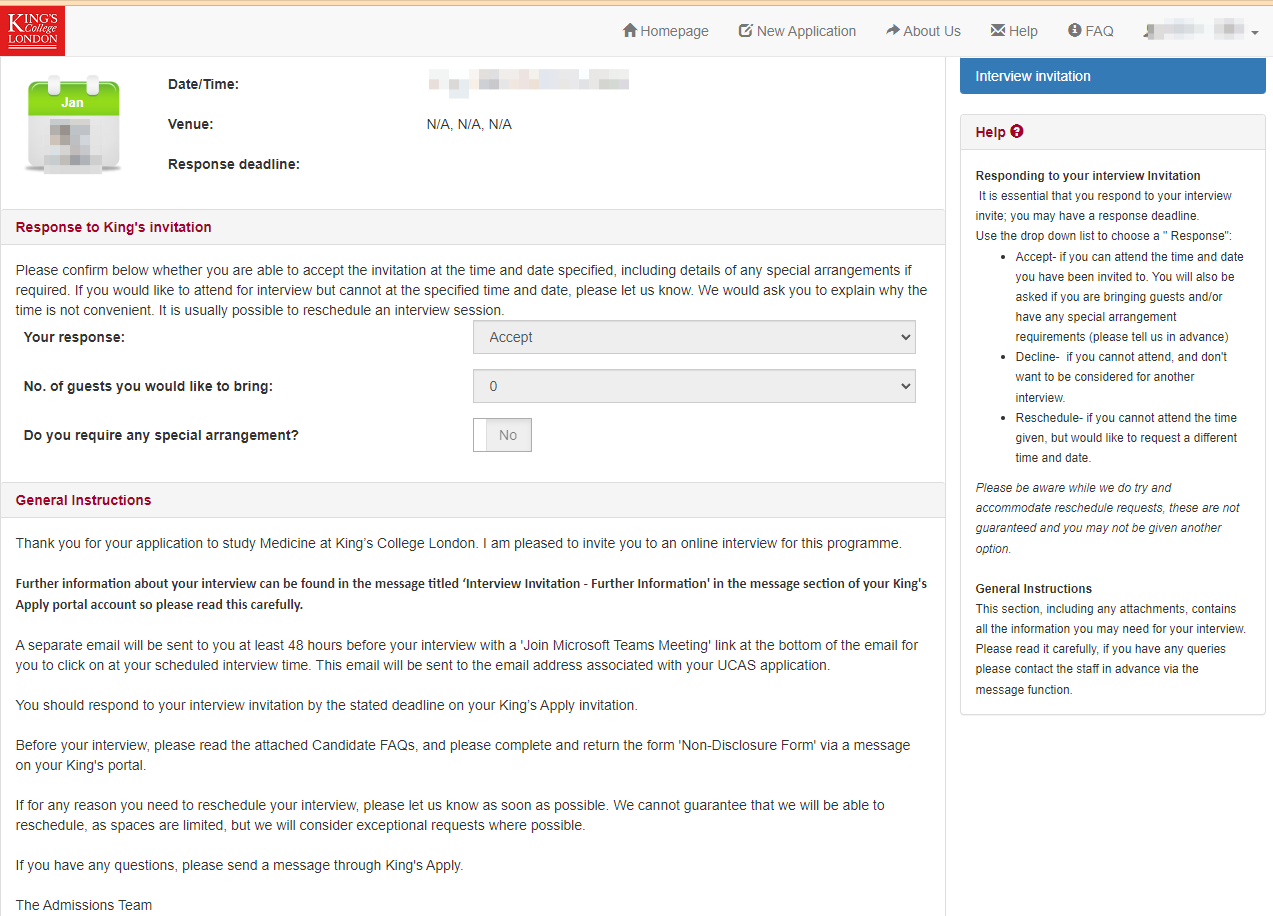Click the Venue label
Screen dimensions: 1273x916
click(x=191, y=124)
